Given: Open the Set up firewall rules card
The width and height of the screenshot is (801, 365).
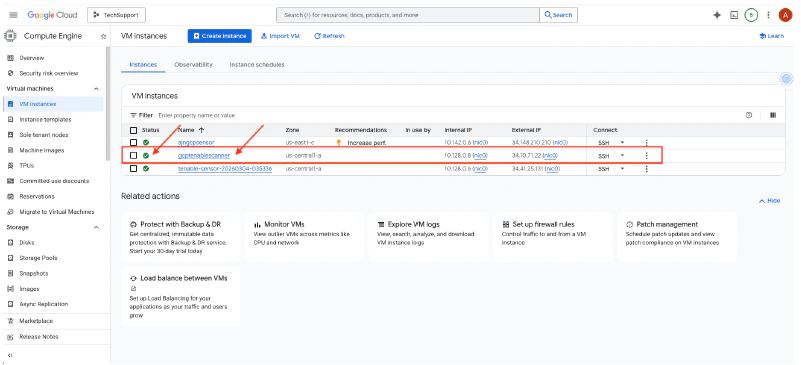Looking at the screenshot, I should click(553, 237).
